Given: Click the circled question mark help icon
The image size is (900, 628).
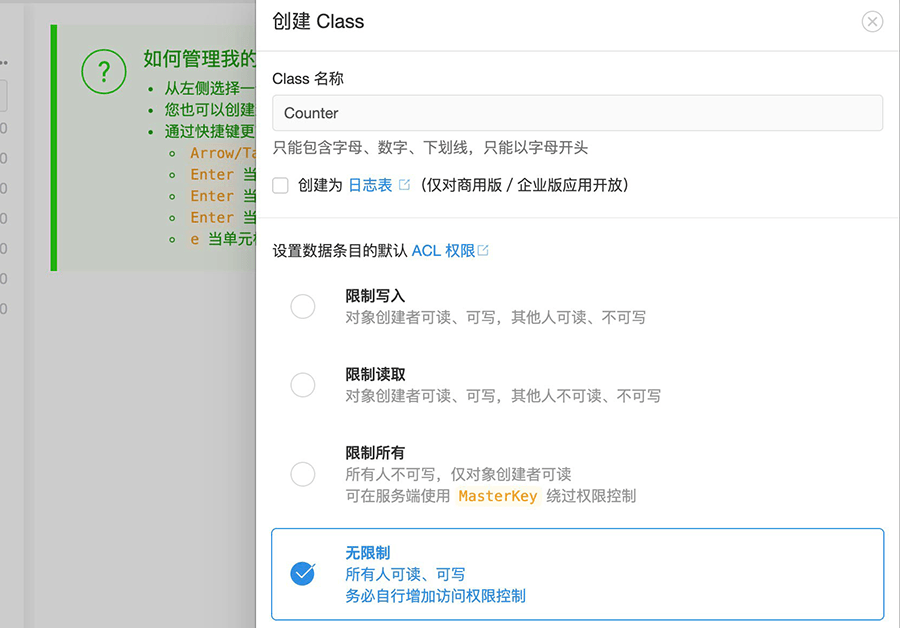Looking at the screenshot, I should [x=103, y=72].
